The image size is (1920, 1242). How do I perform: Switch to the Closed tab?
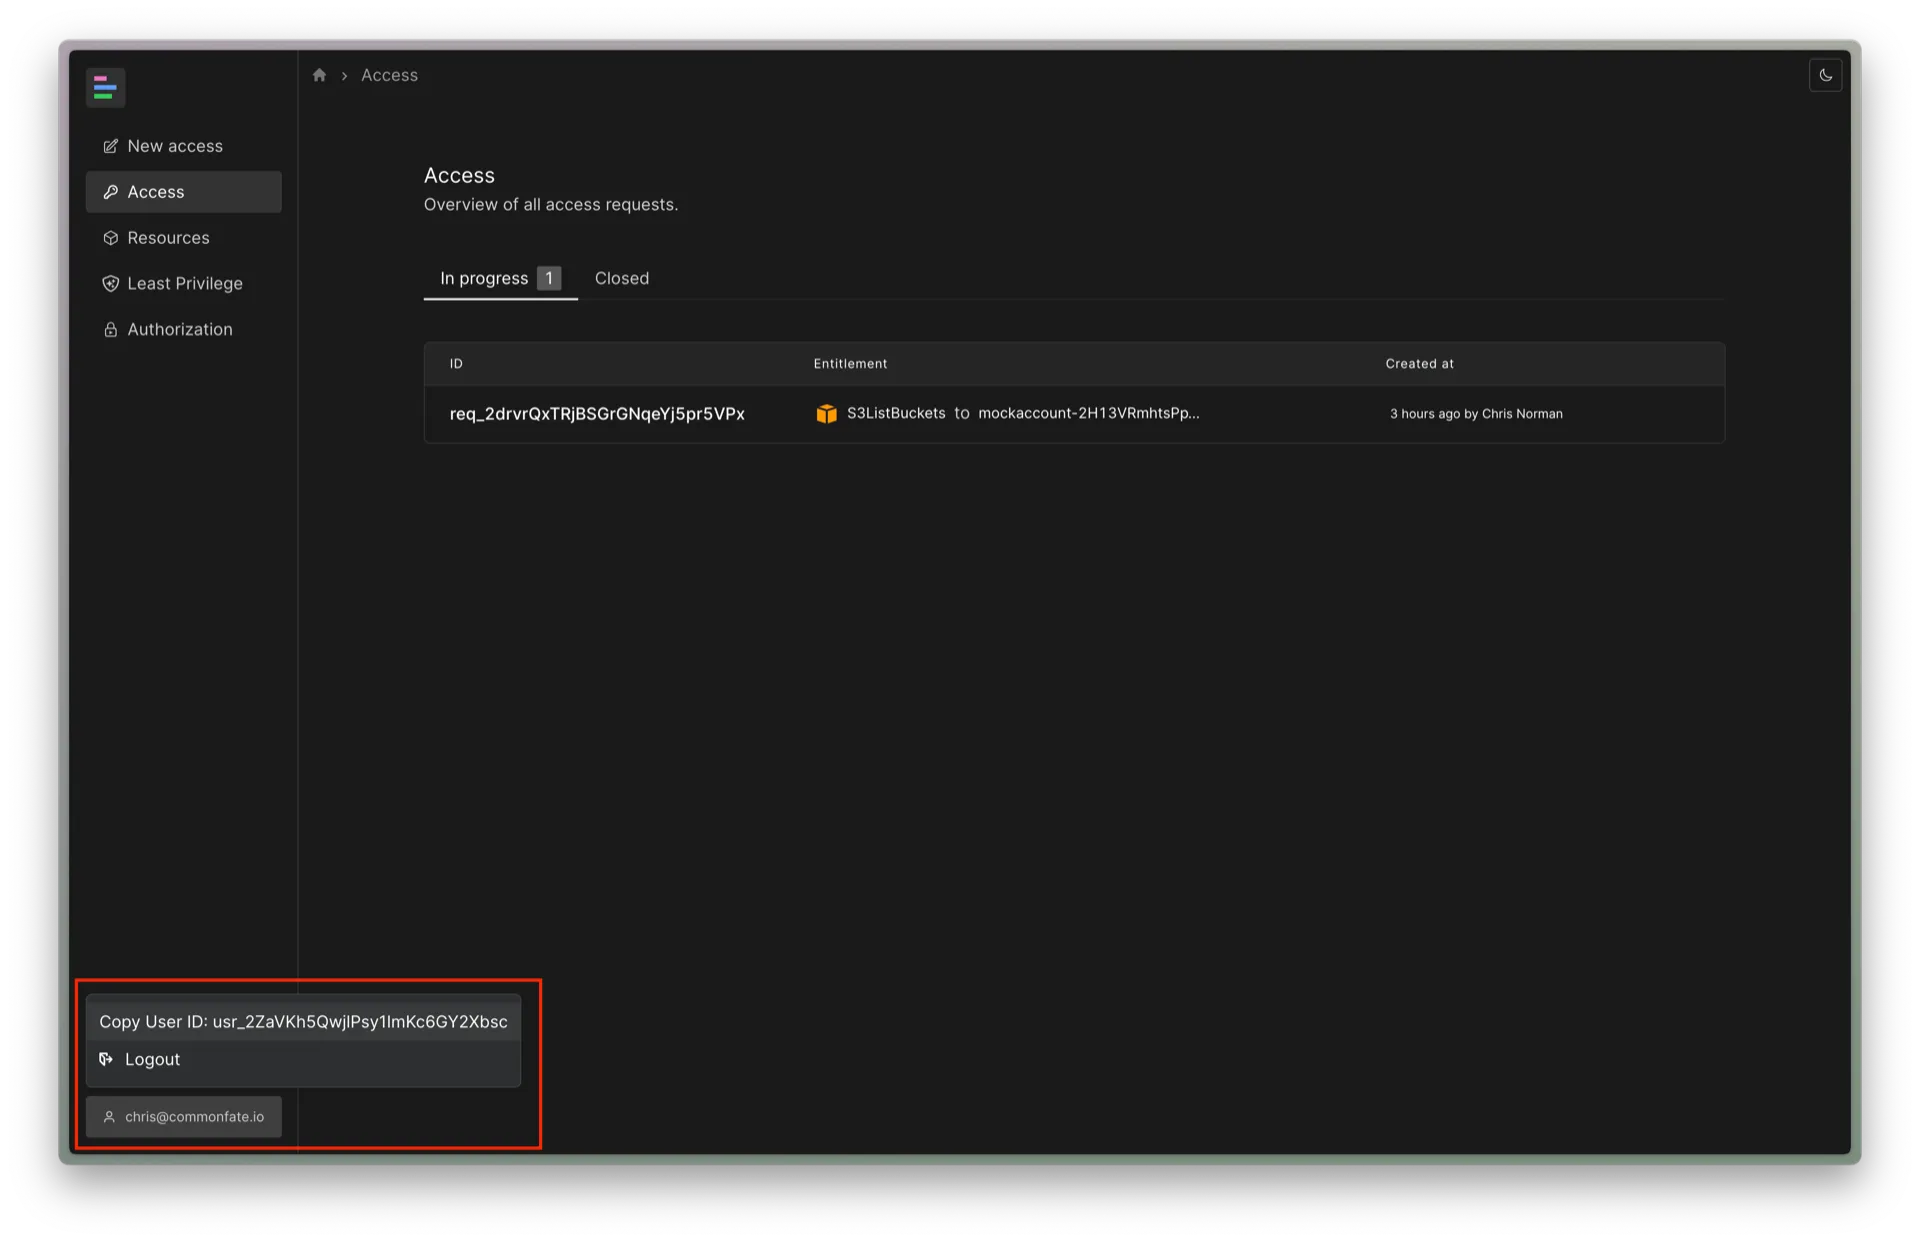[x=621, y=278]
